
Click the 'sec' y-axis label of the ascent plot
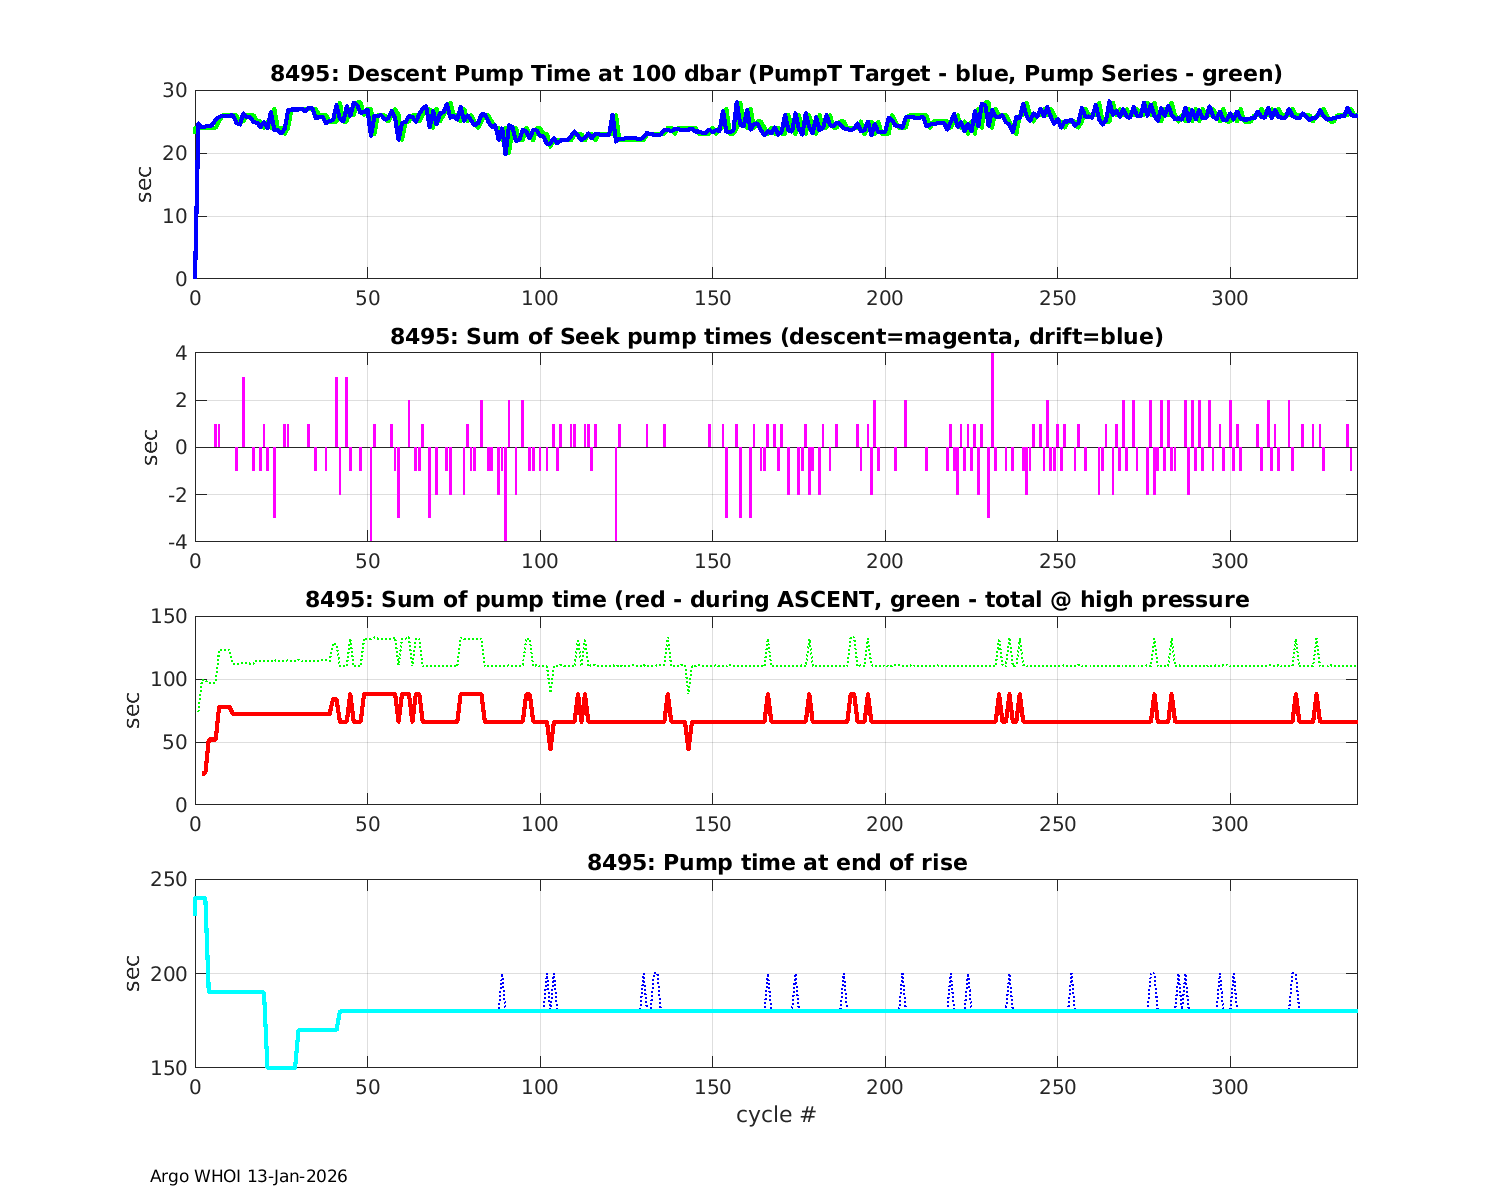coord(133,710)
